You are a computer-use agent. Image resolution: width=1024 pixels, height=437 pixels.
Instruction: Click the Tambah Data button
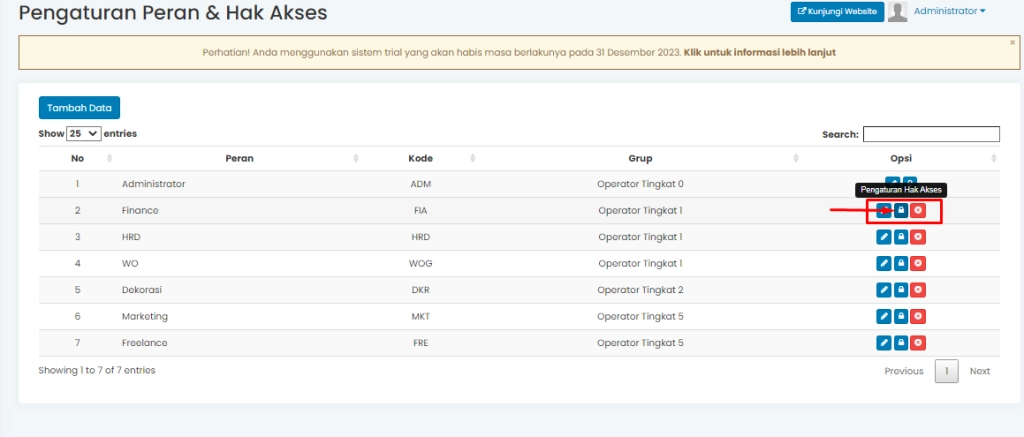pos(79,108)
